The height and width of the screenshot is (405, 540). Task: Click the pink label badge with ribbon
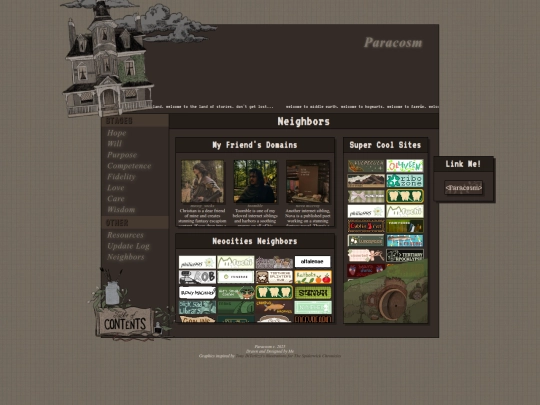click(x=366, y=256)
